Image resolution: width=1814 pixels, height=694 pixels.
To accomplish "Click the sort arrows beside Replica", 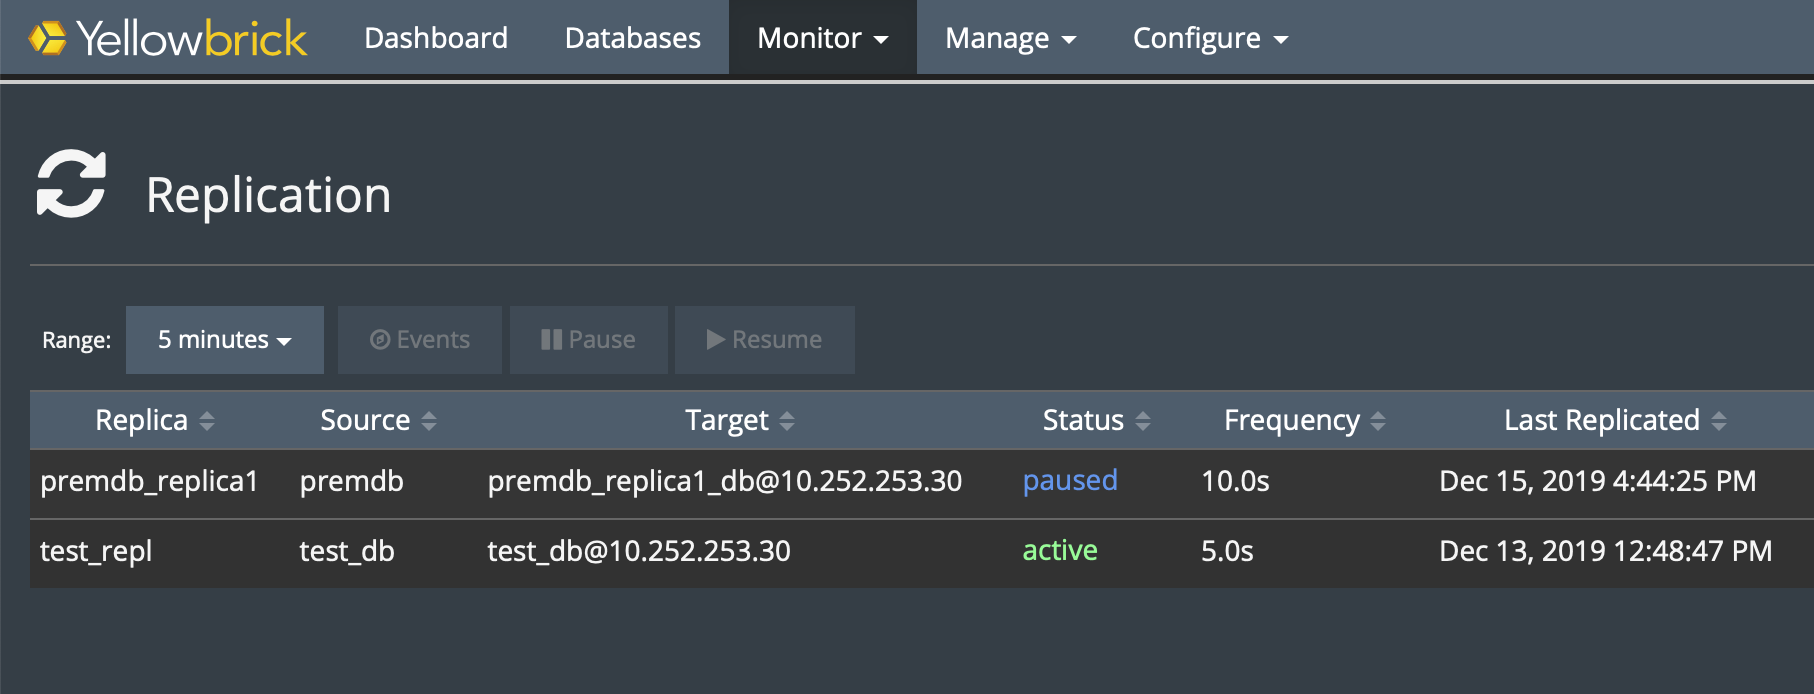I will pyautogui.click(x=207, y=421).
